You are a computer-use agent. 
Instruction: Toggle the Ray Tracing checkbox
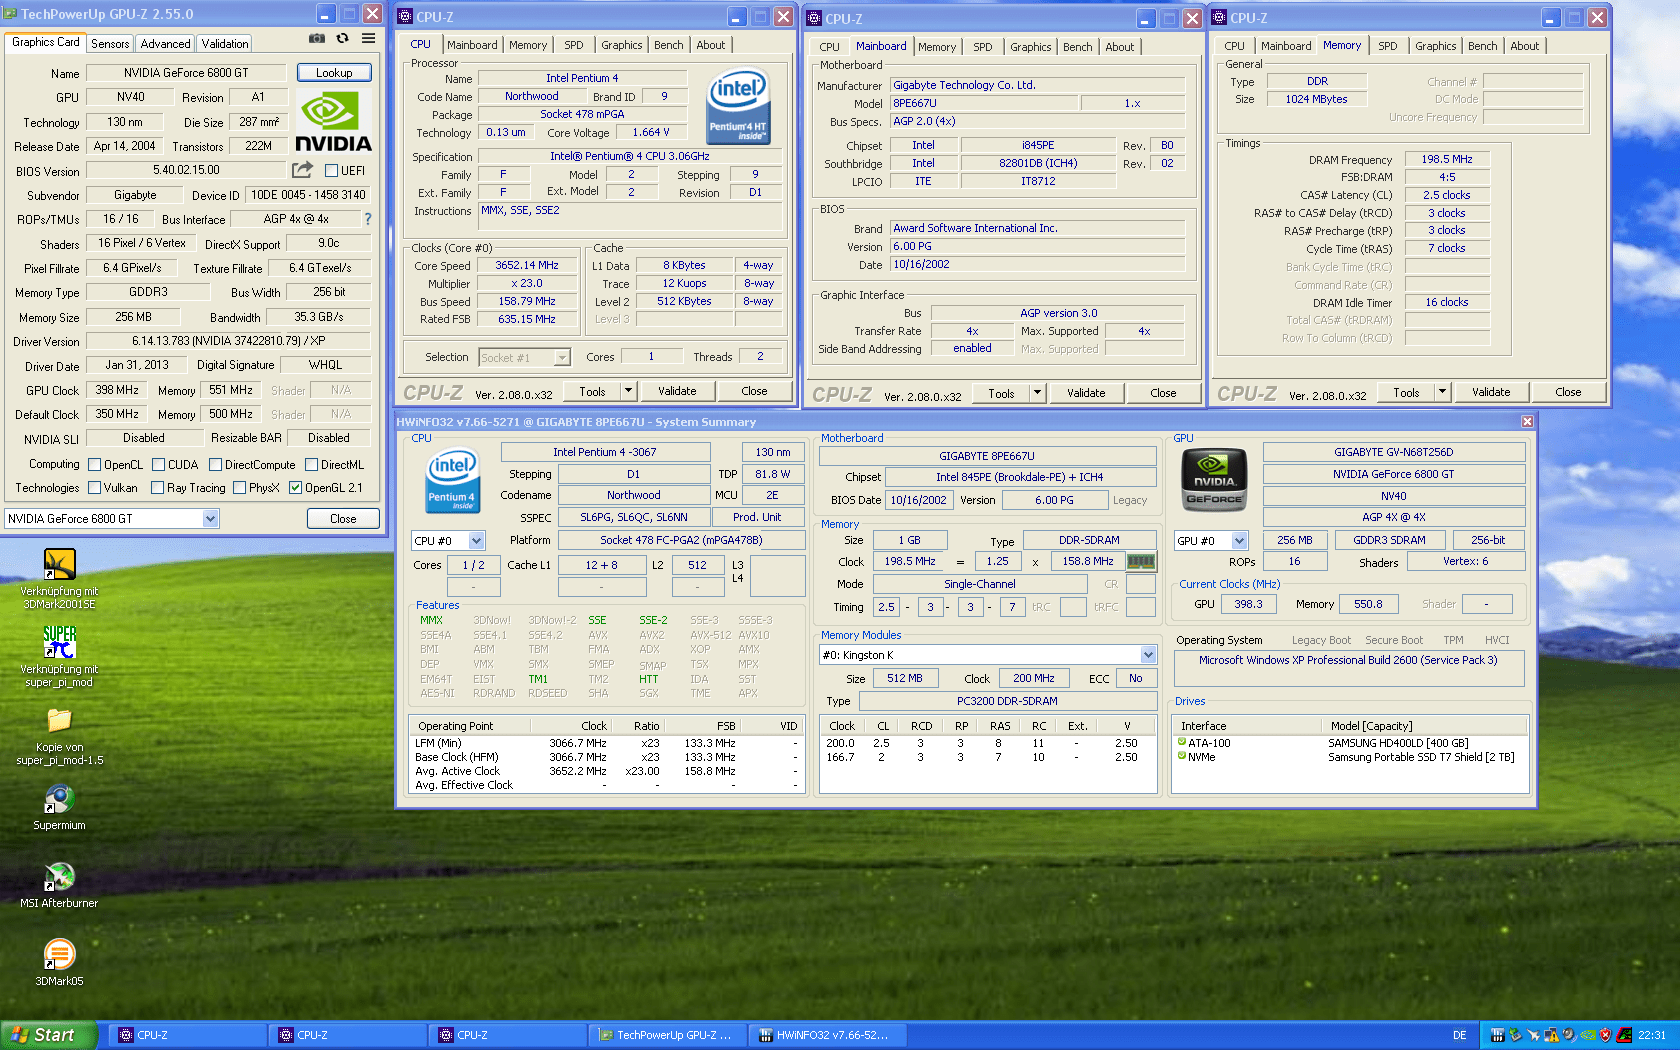(158, 488)
